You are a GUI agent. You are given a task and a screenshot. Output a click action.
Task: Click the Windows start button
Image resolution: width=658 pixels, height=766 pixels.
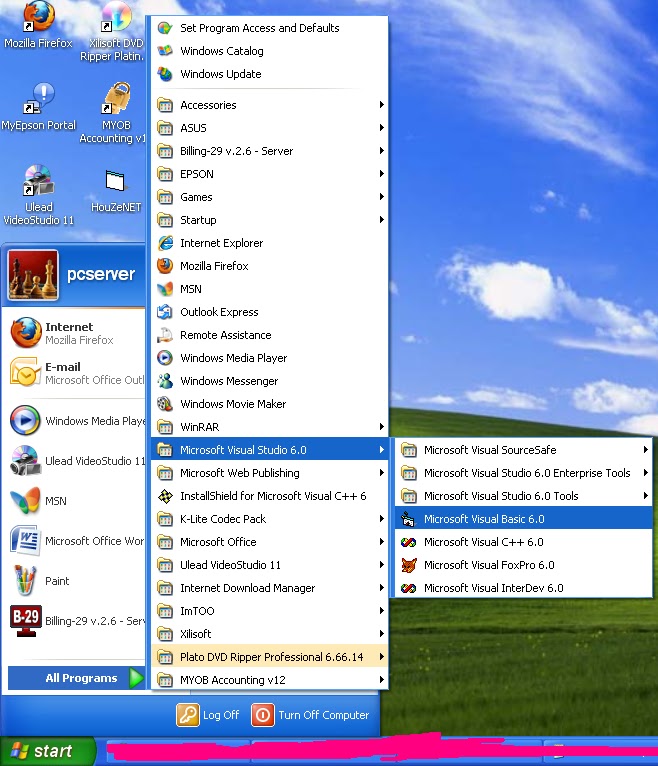coord(47,751)
